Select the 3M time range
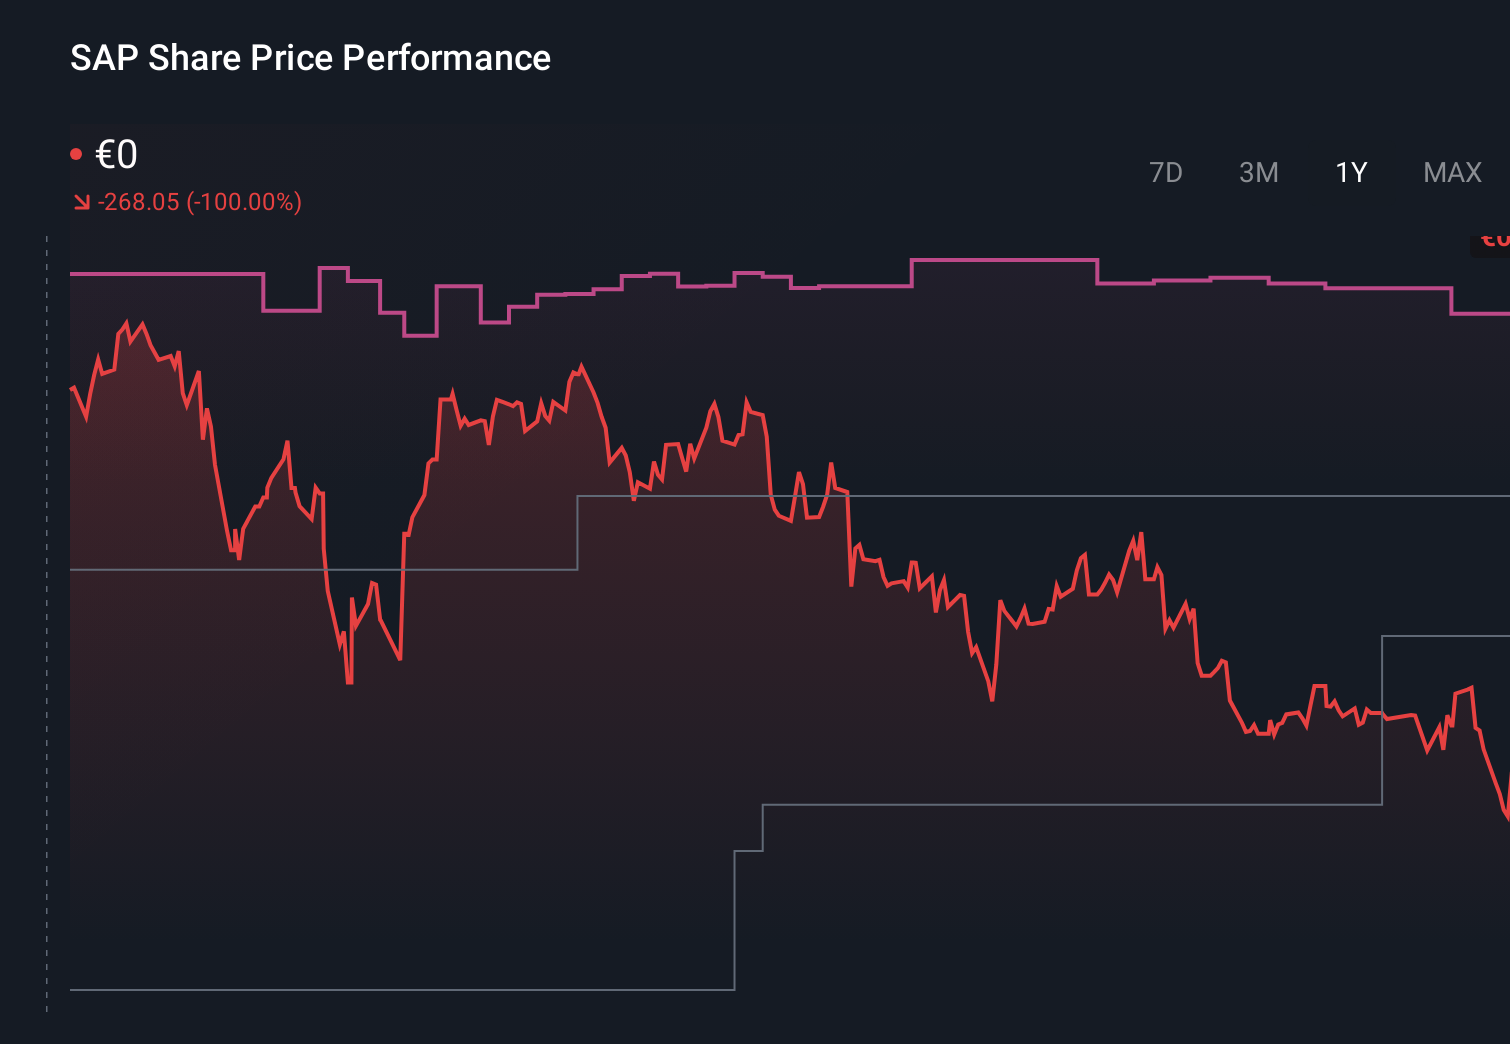This screenshot has height=1044, width=1510. pos(1259,172)
